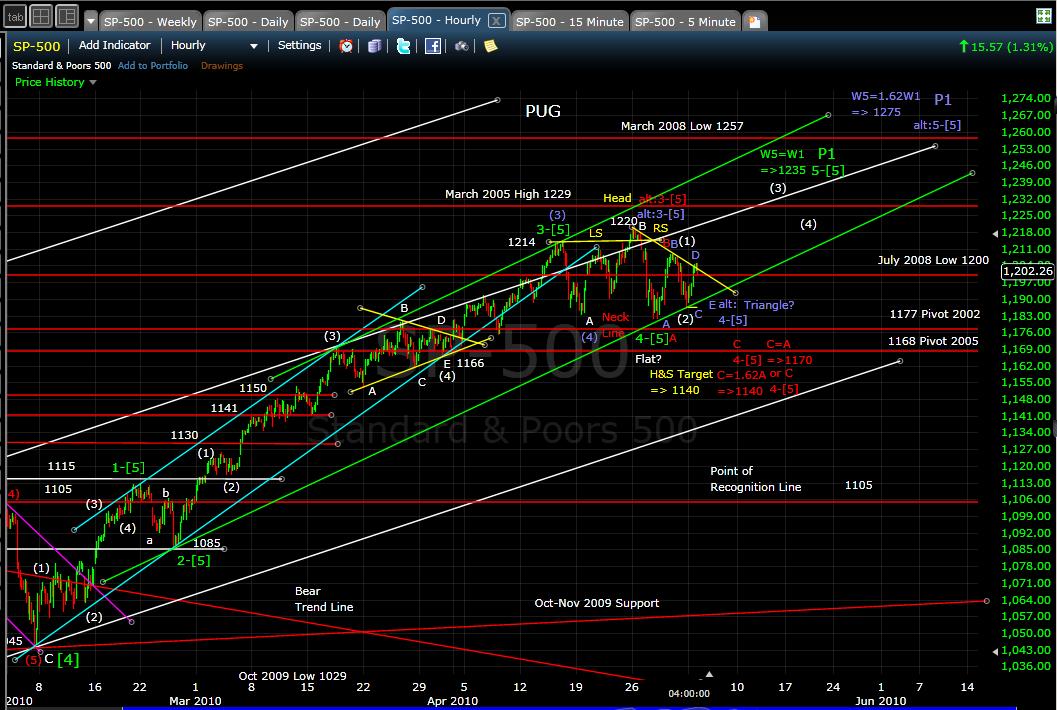Viewport: 1057px width, 710px height.
Task: Click Add Indicator
Action: (115, 45)
